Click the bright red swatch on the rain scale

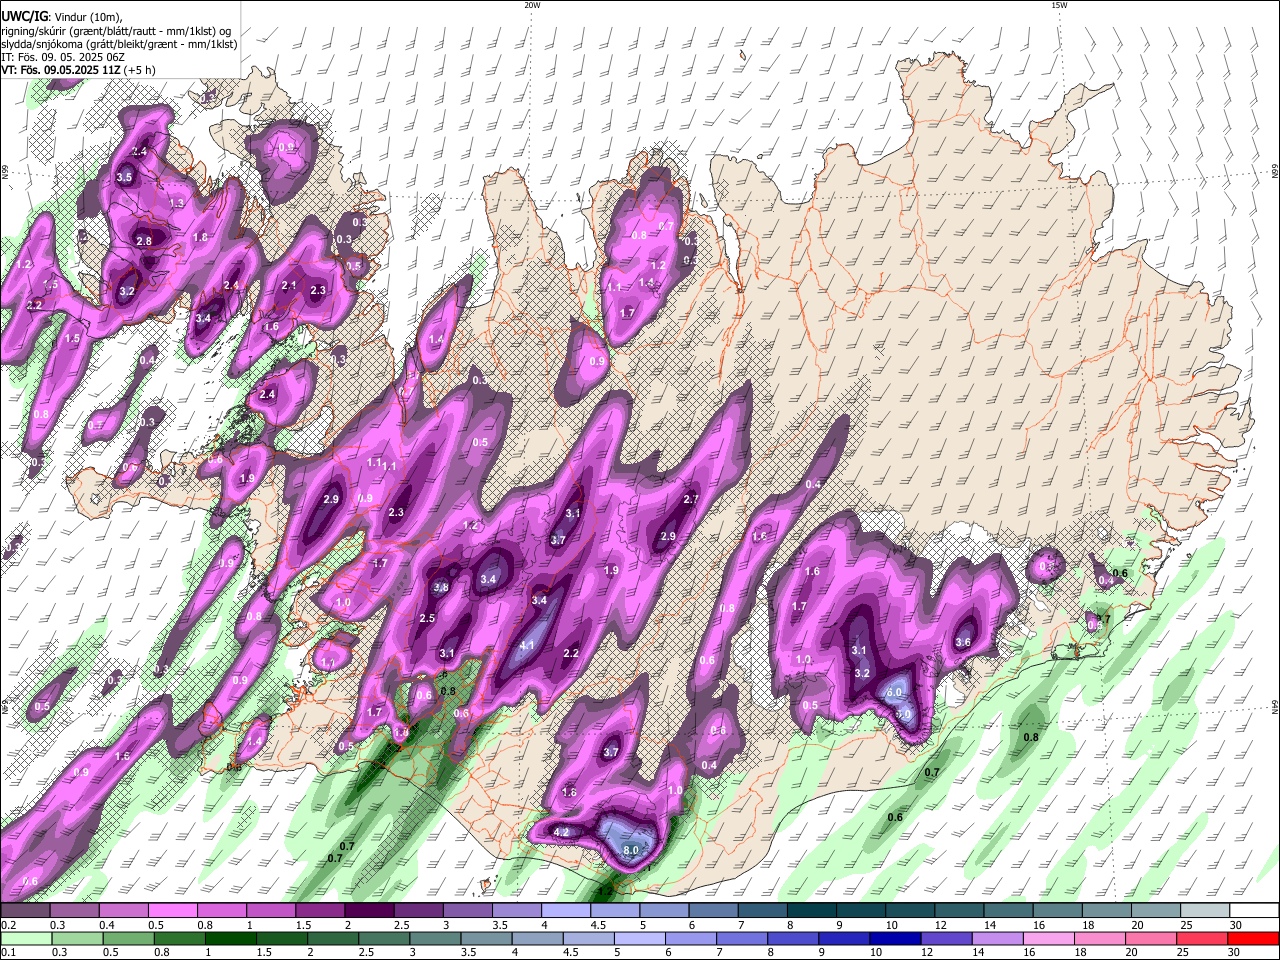(x=1254, y=939)
